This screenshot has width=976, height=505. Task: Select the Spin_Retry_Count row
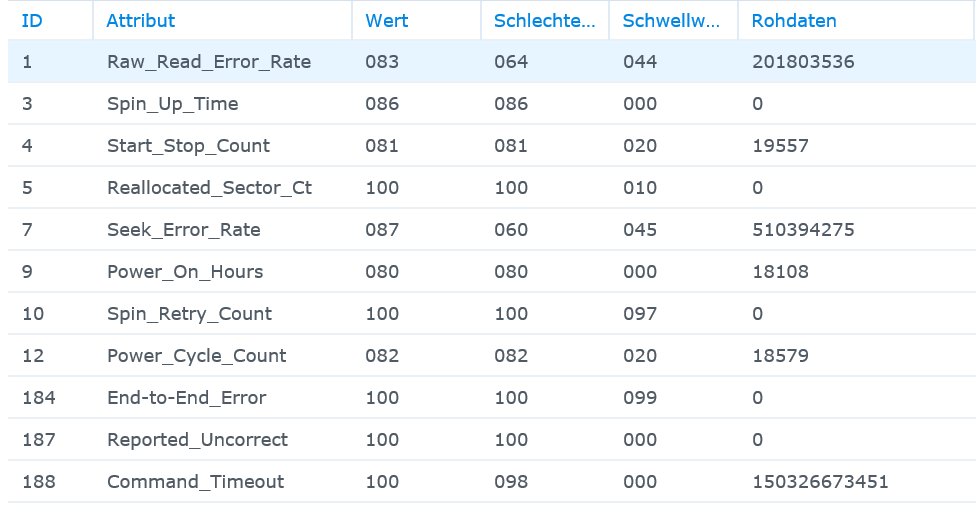coord(492,313)
